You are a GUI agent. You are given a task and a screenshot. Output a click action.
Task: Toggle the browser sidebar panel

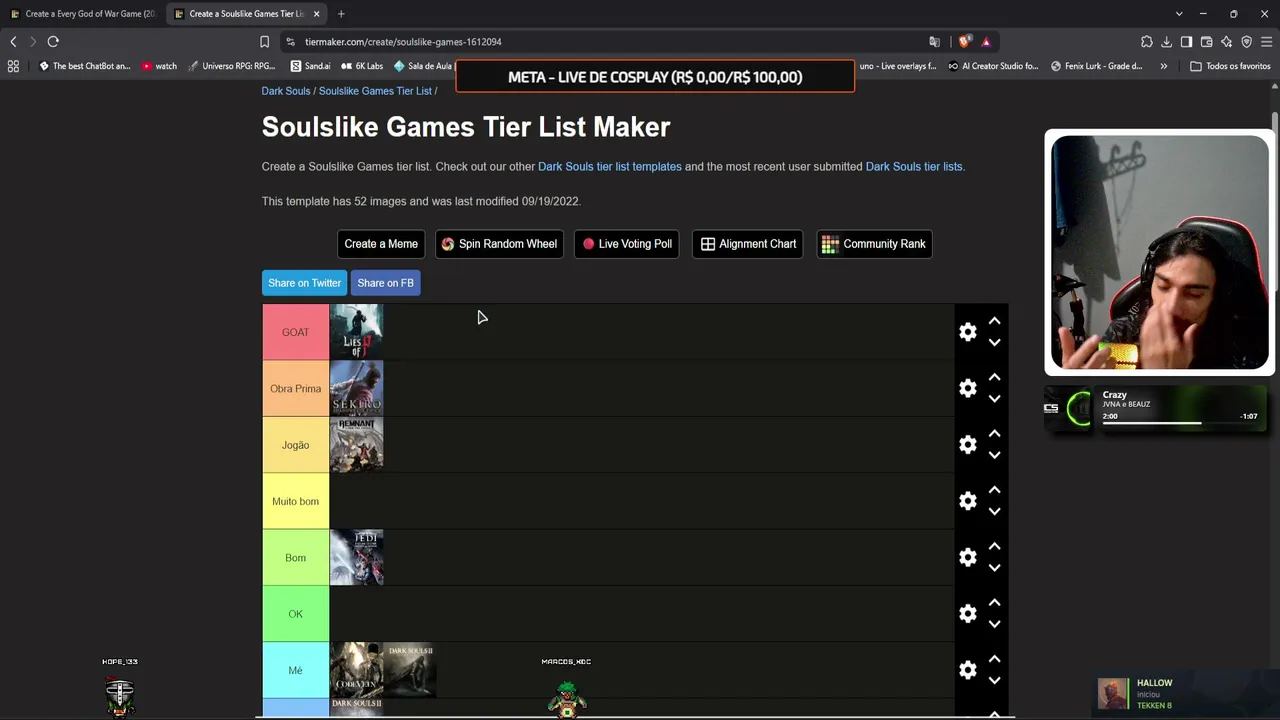click(x=1186, y=42)
